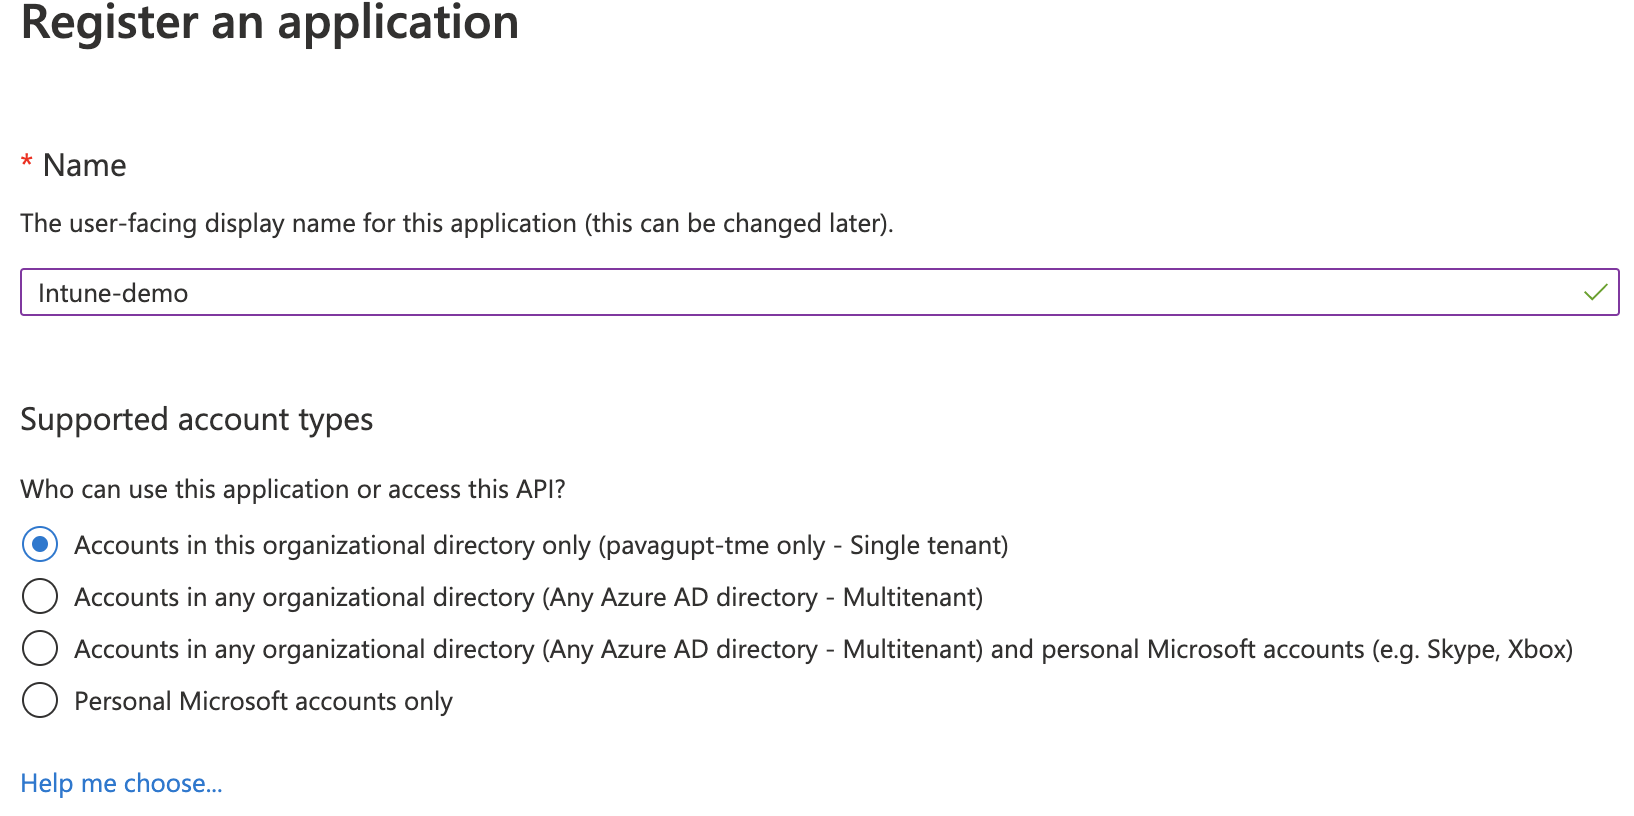Select 'Accounts in this organizational directory only' radio

39,544
